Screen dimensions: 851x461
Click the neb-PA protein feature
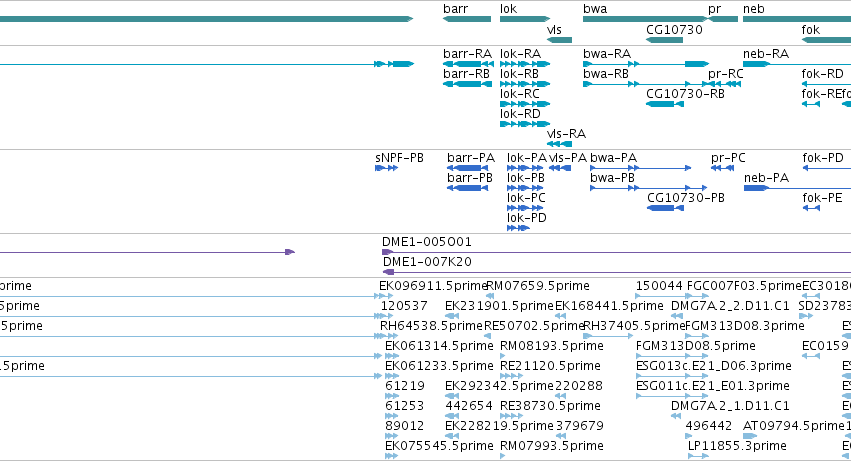pyautogui.click(x=797, y=188)
